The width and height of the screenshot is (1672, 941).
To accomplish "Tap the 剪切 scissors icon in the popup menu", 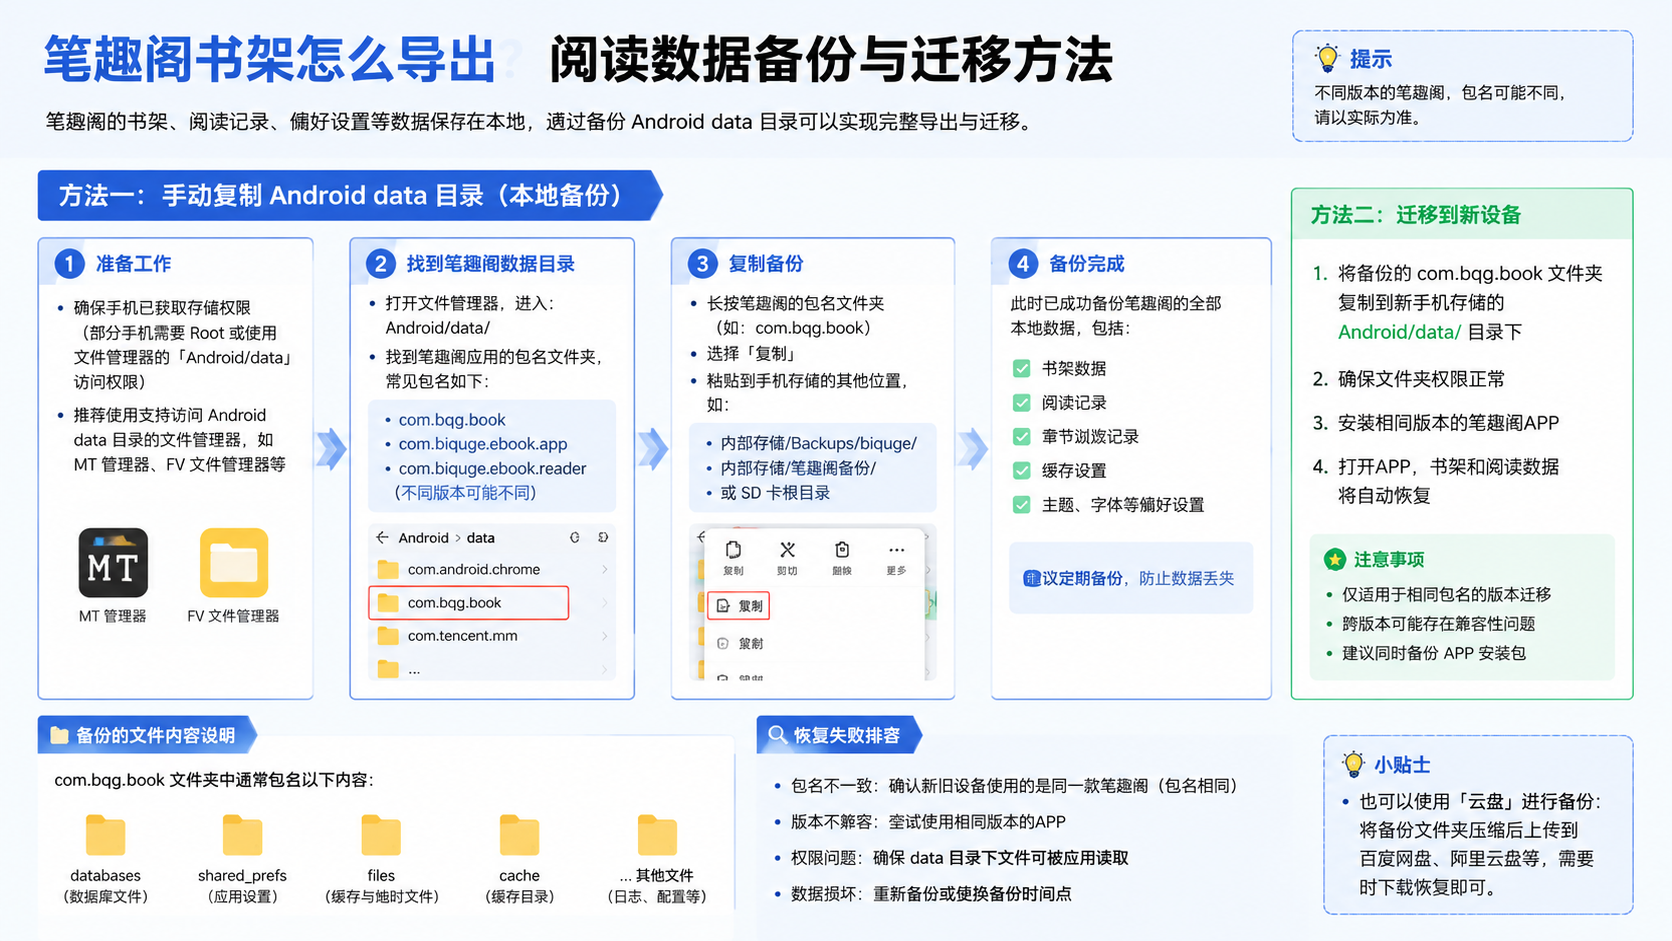I will pos(788,550).
